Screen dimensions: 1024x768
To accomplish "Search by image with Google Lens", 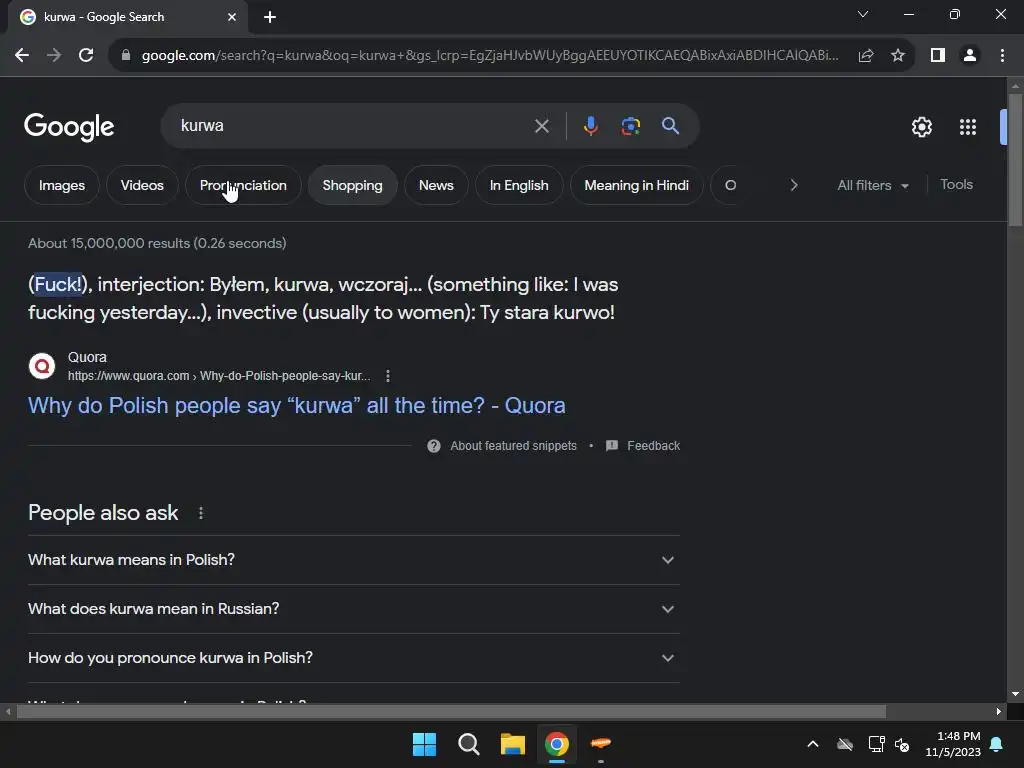I will click(x=630, y=126).
